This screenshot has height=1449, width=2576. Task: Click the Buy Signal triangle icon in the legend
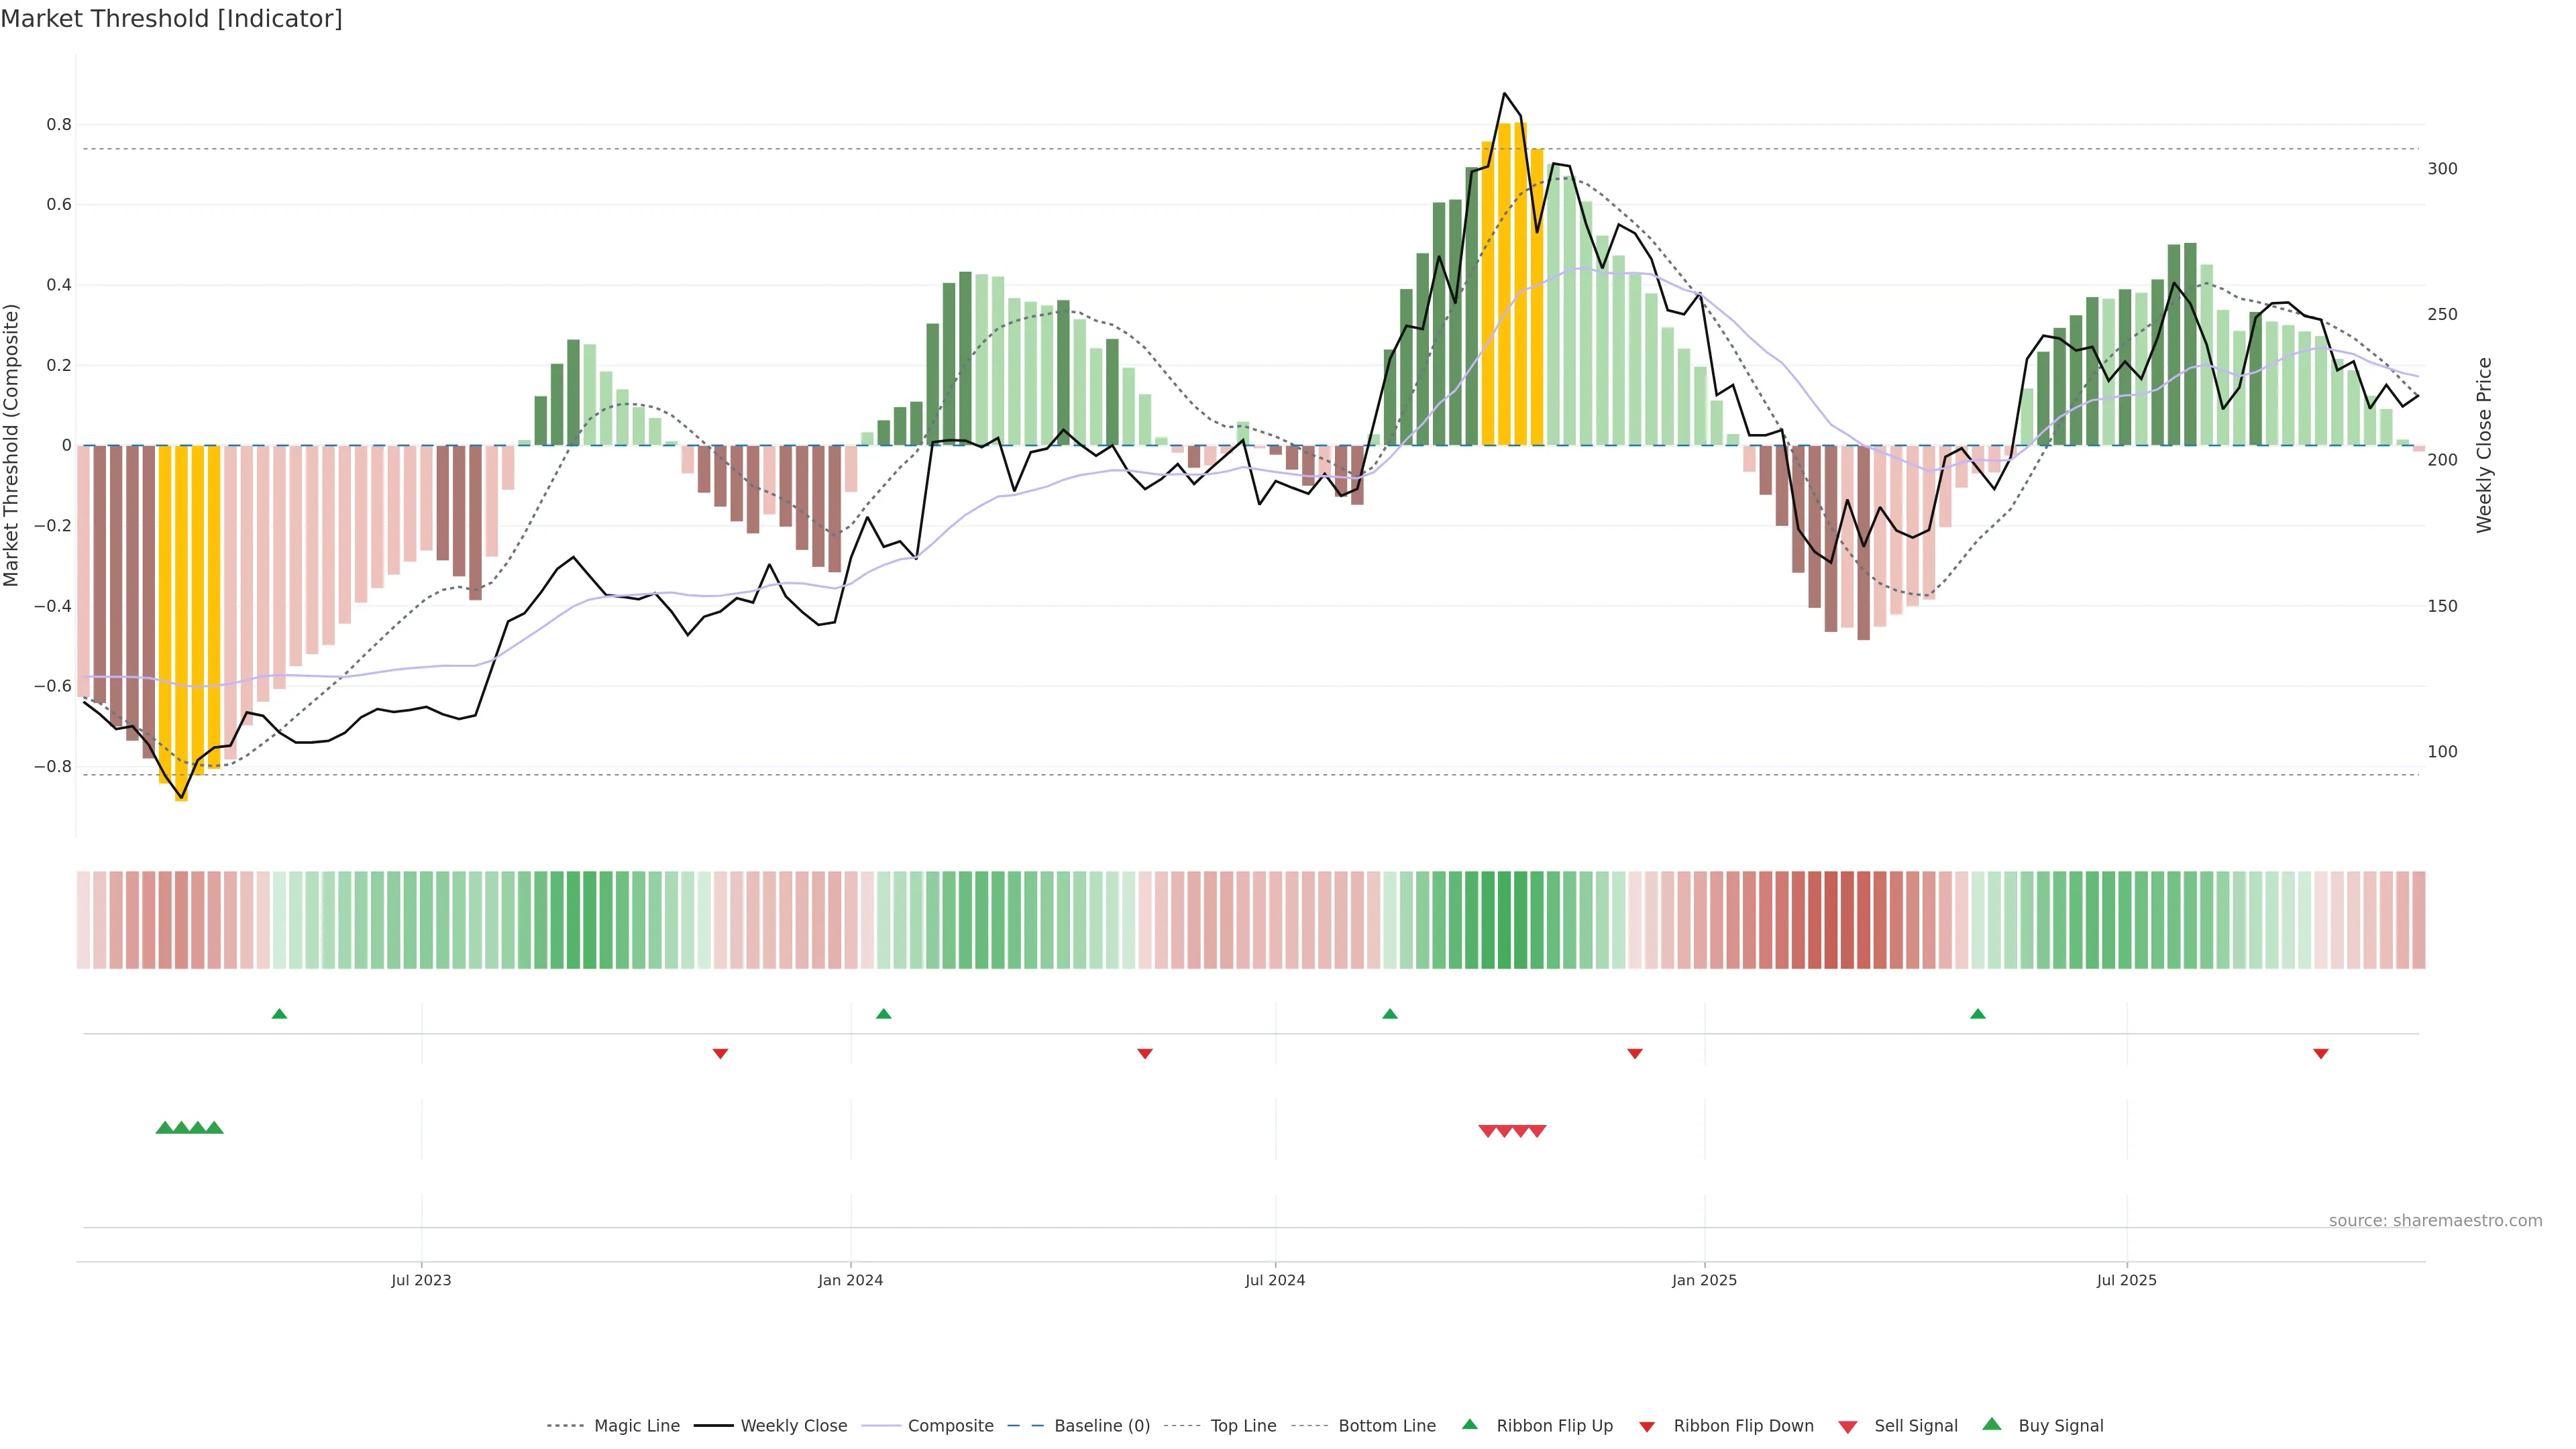(1992, 1425)
